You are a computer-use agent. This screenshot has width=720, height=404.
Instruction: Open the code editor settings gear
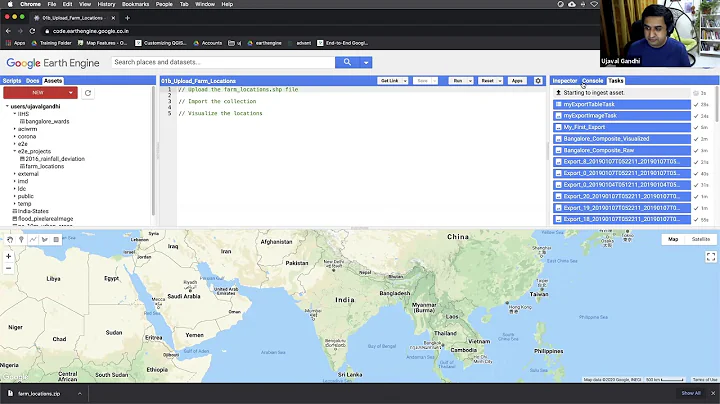538,81
